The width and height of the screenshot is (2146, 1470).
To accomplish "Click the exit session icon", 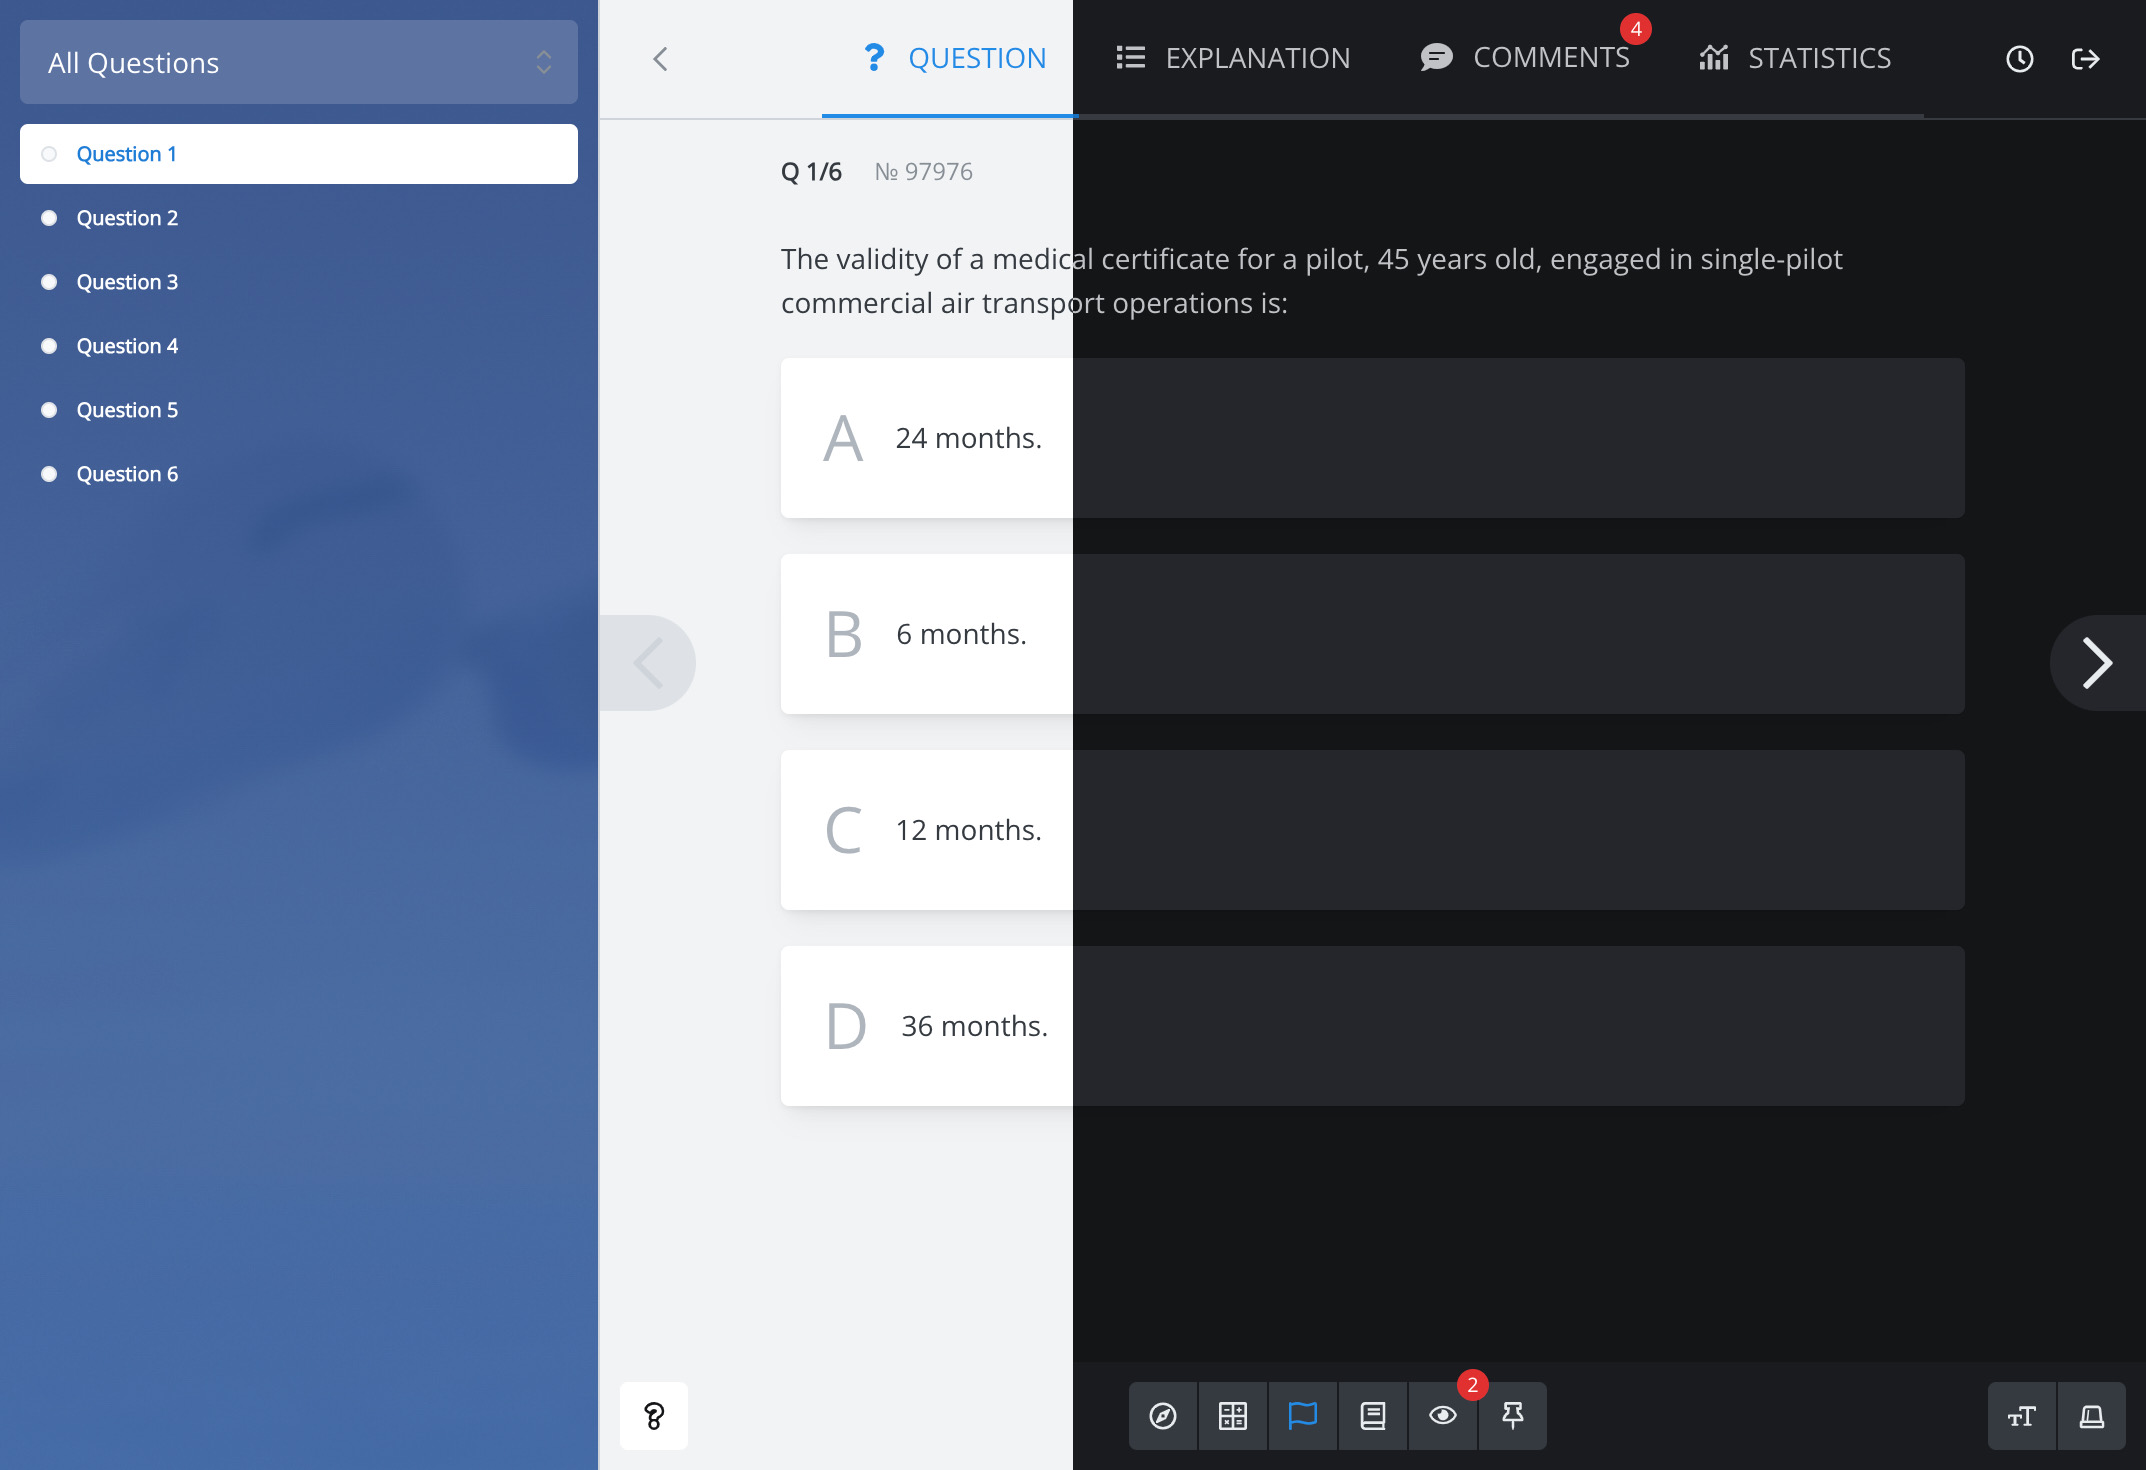I will pyautogui.click(x=2085, y=59).
